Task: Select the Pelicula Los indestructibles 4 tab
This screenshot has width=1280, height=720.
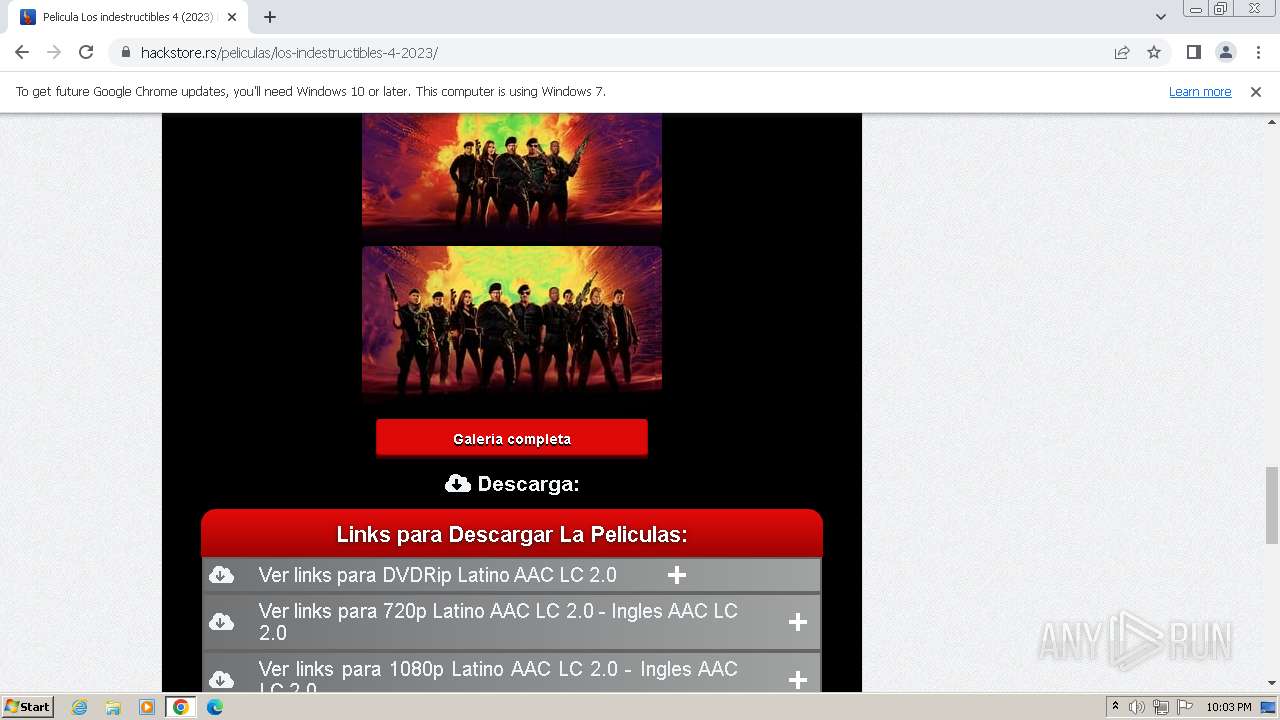Action: click(126, 17)
